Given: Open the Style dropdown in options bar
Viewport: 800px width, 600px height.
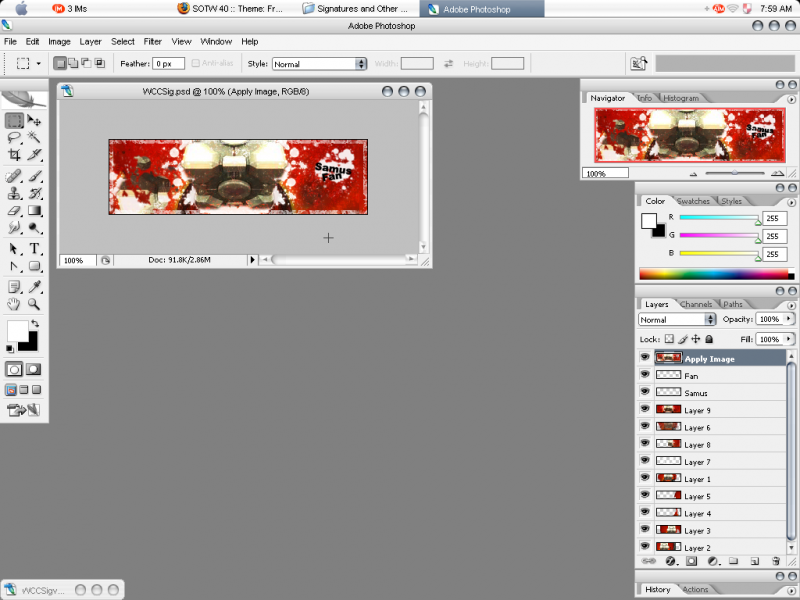Looking at the screenshot, I should 319,64.
